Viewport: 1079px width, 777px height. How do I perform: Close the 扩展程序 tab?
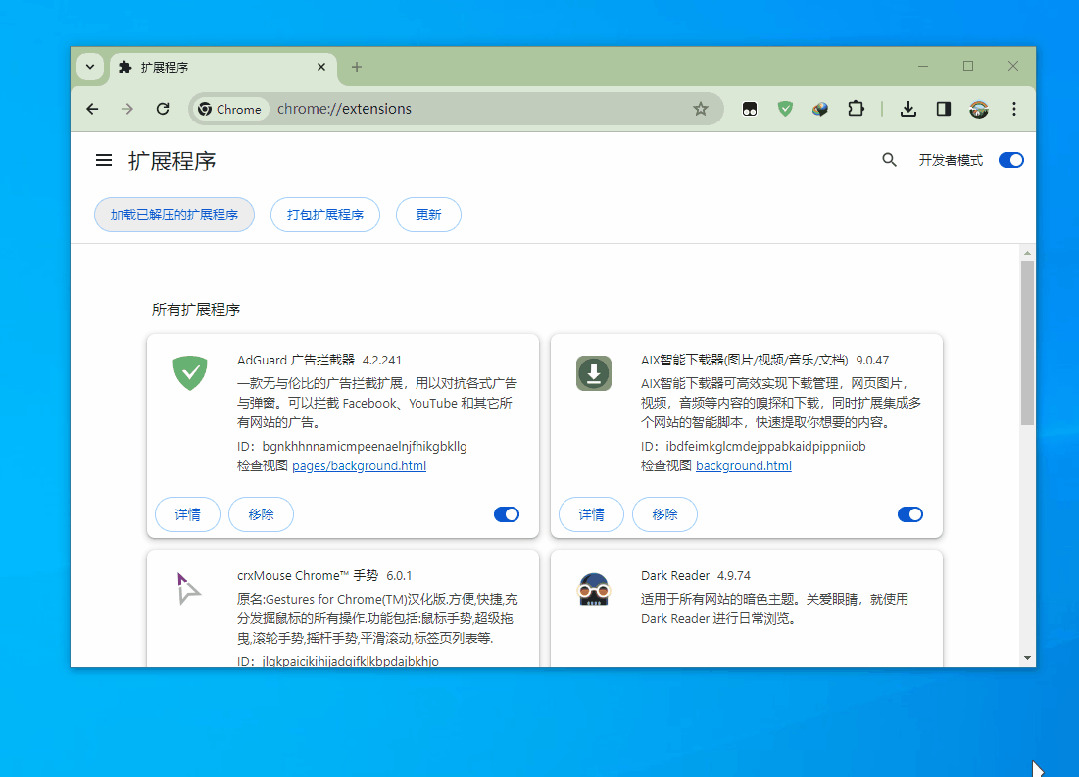click(321, 67)
